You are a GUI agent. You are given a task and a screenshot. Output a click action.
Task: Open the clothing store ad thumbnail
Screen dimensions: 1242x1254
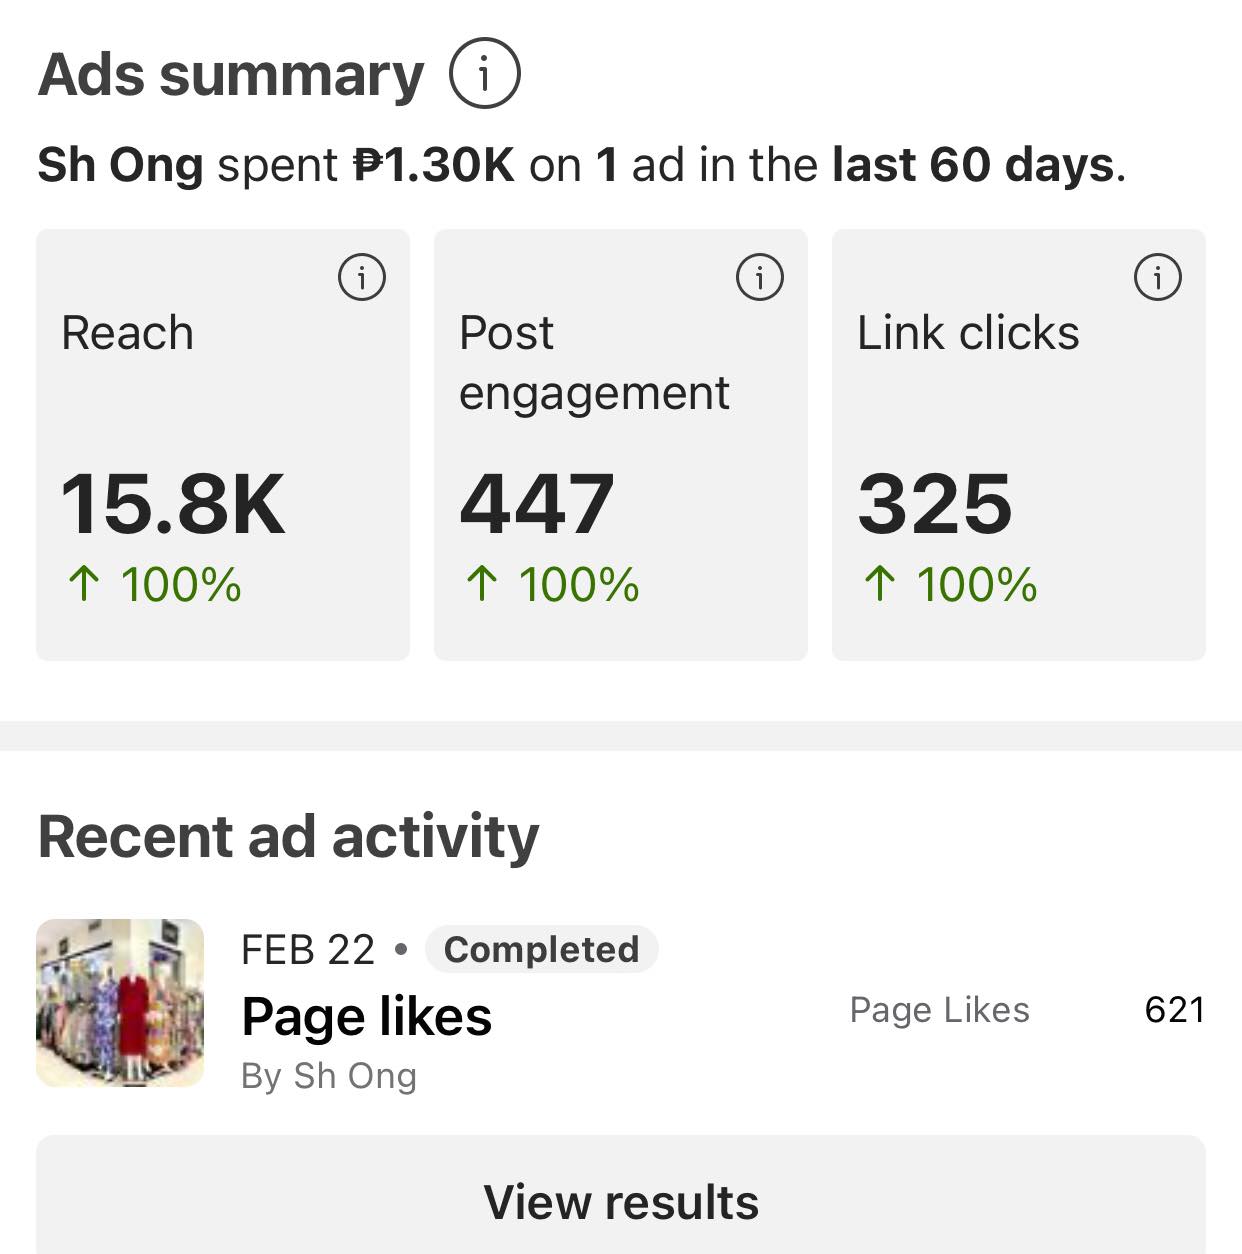[120, 1003]
